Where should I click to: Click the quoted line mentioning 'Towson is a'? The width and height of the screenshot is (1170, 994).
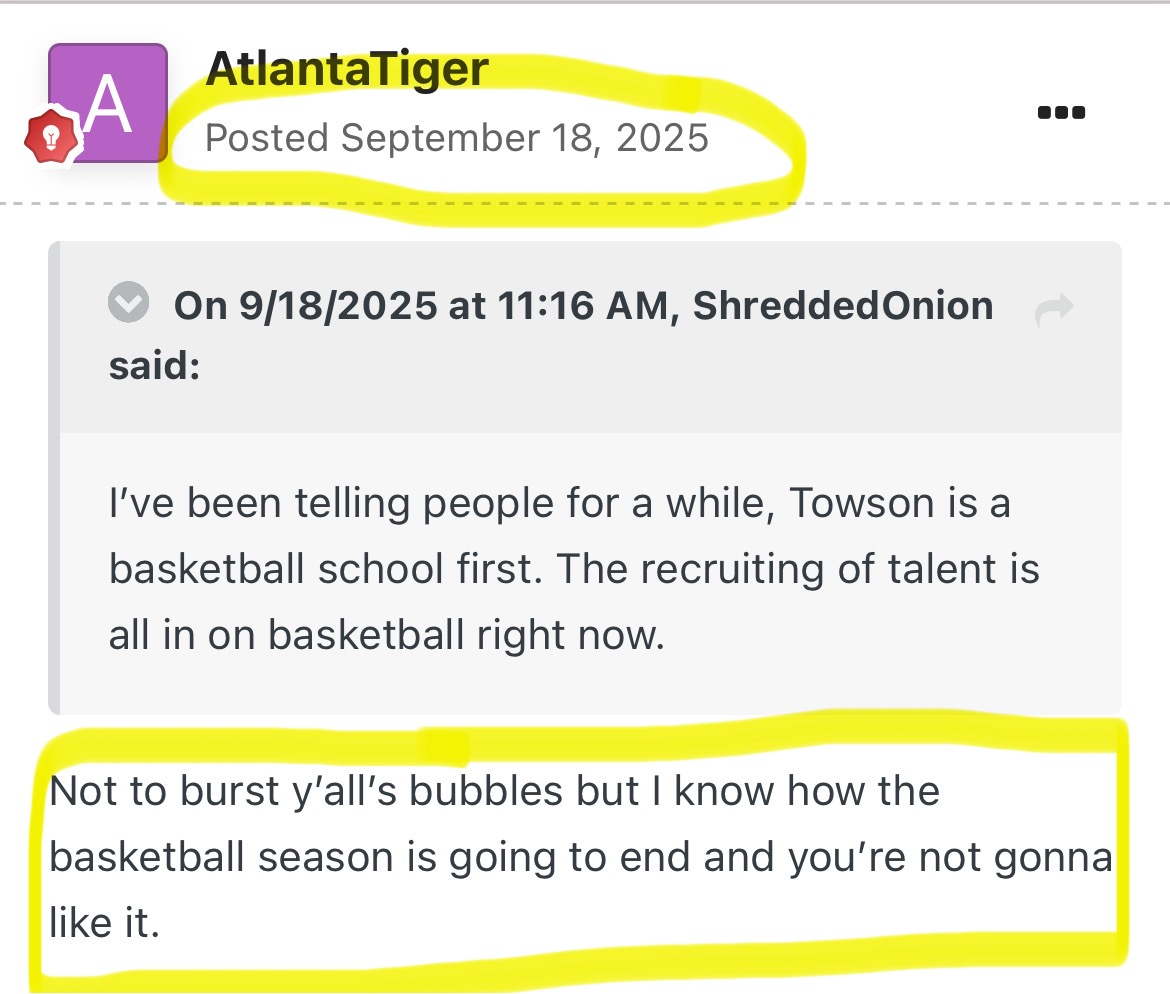click(x=559, y=502)
